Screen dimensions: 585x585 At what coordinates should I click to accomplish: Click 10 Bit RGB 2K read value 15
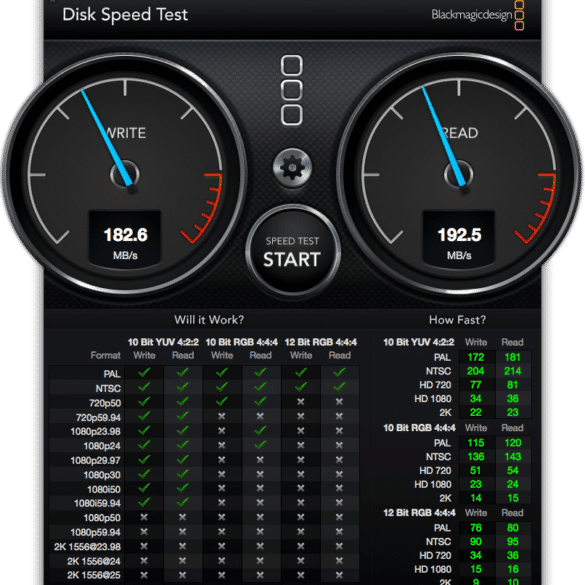coord(513,498)
